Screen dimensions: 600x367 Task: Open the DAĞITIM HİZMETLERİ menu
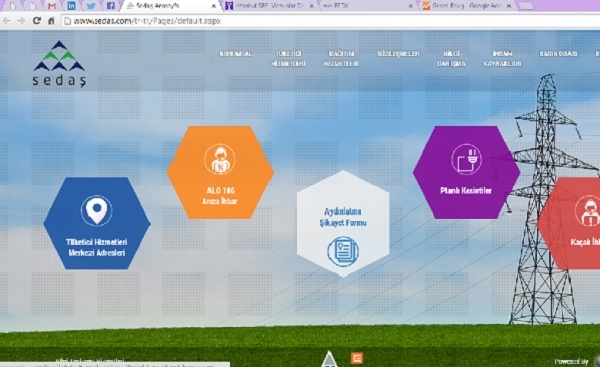tap(341, 59)
